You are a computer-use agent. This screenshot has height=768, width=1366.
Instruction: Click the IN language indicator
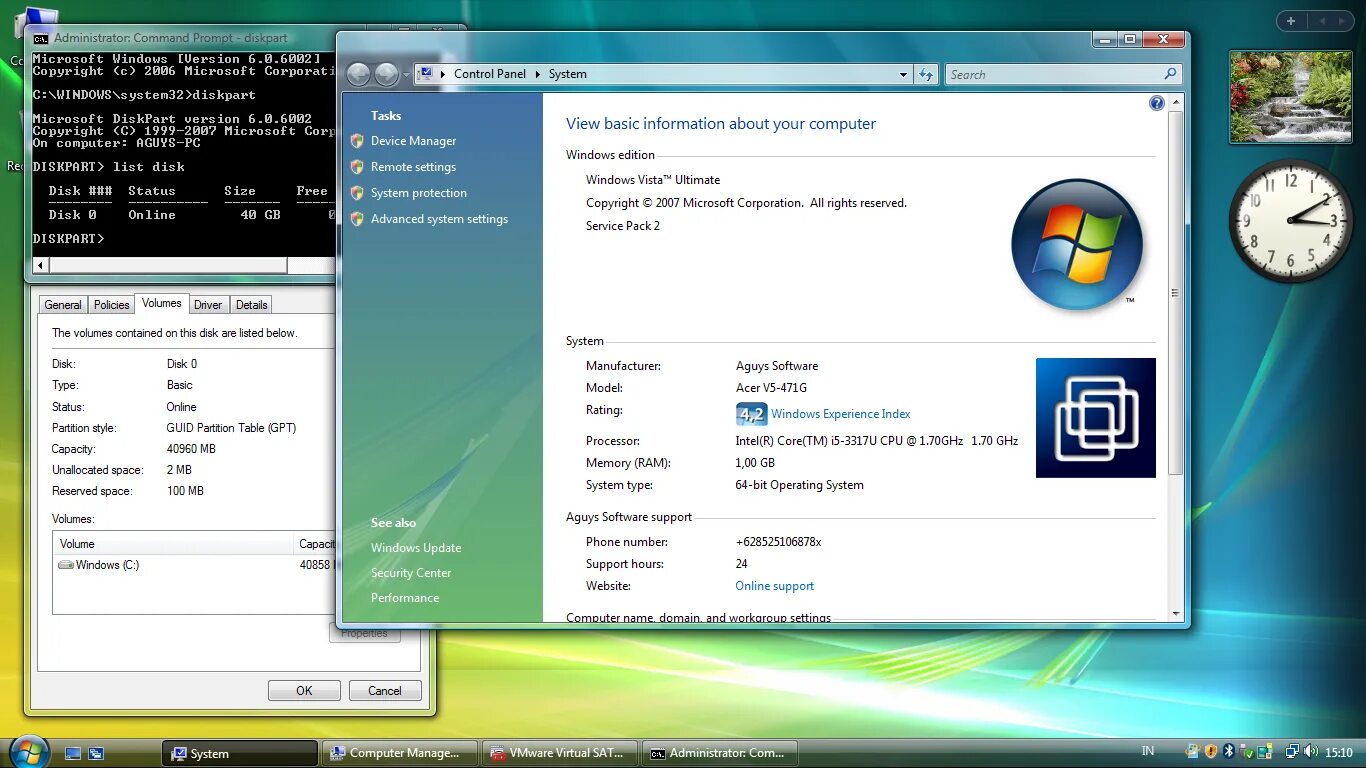[x=1148, y=751]
